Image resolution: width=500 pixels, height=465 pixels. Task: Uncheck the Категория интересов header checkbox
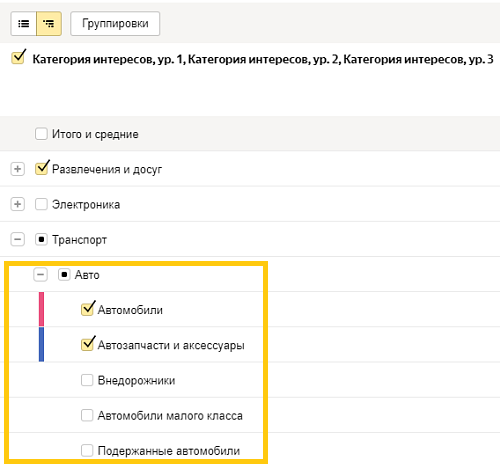click(x=18, y=57)
